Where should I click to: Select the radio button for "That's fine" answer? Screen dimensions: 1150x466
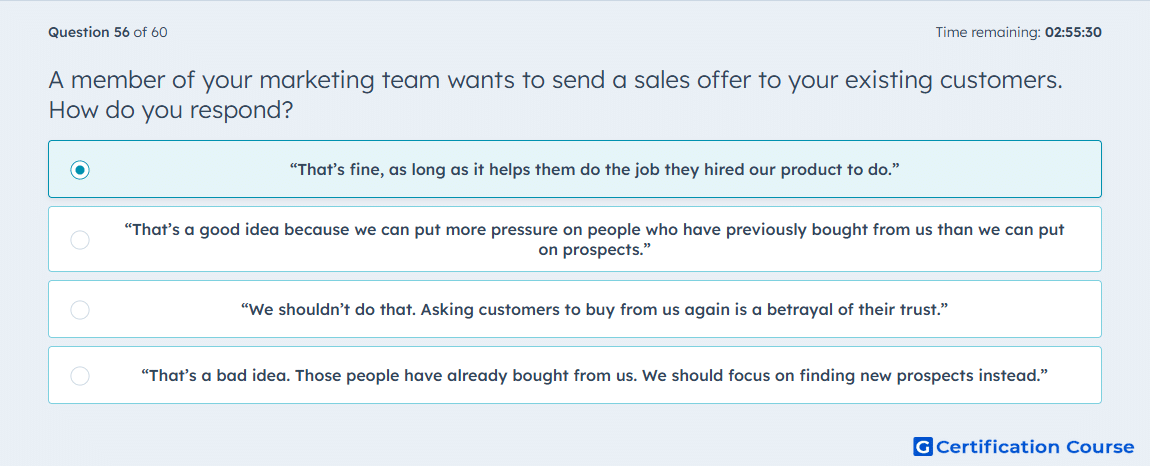point(80,170)
